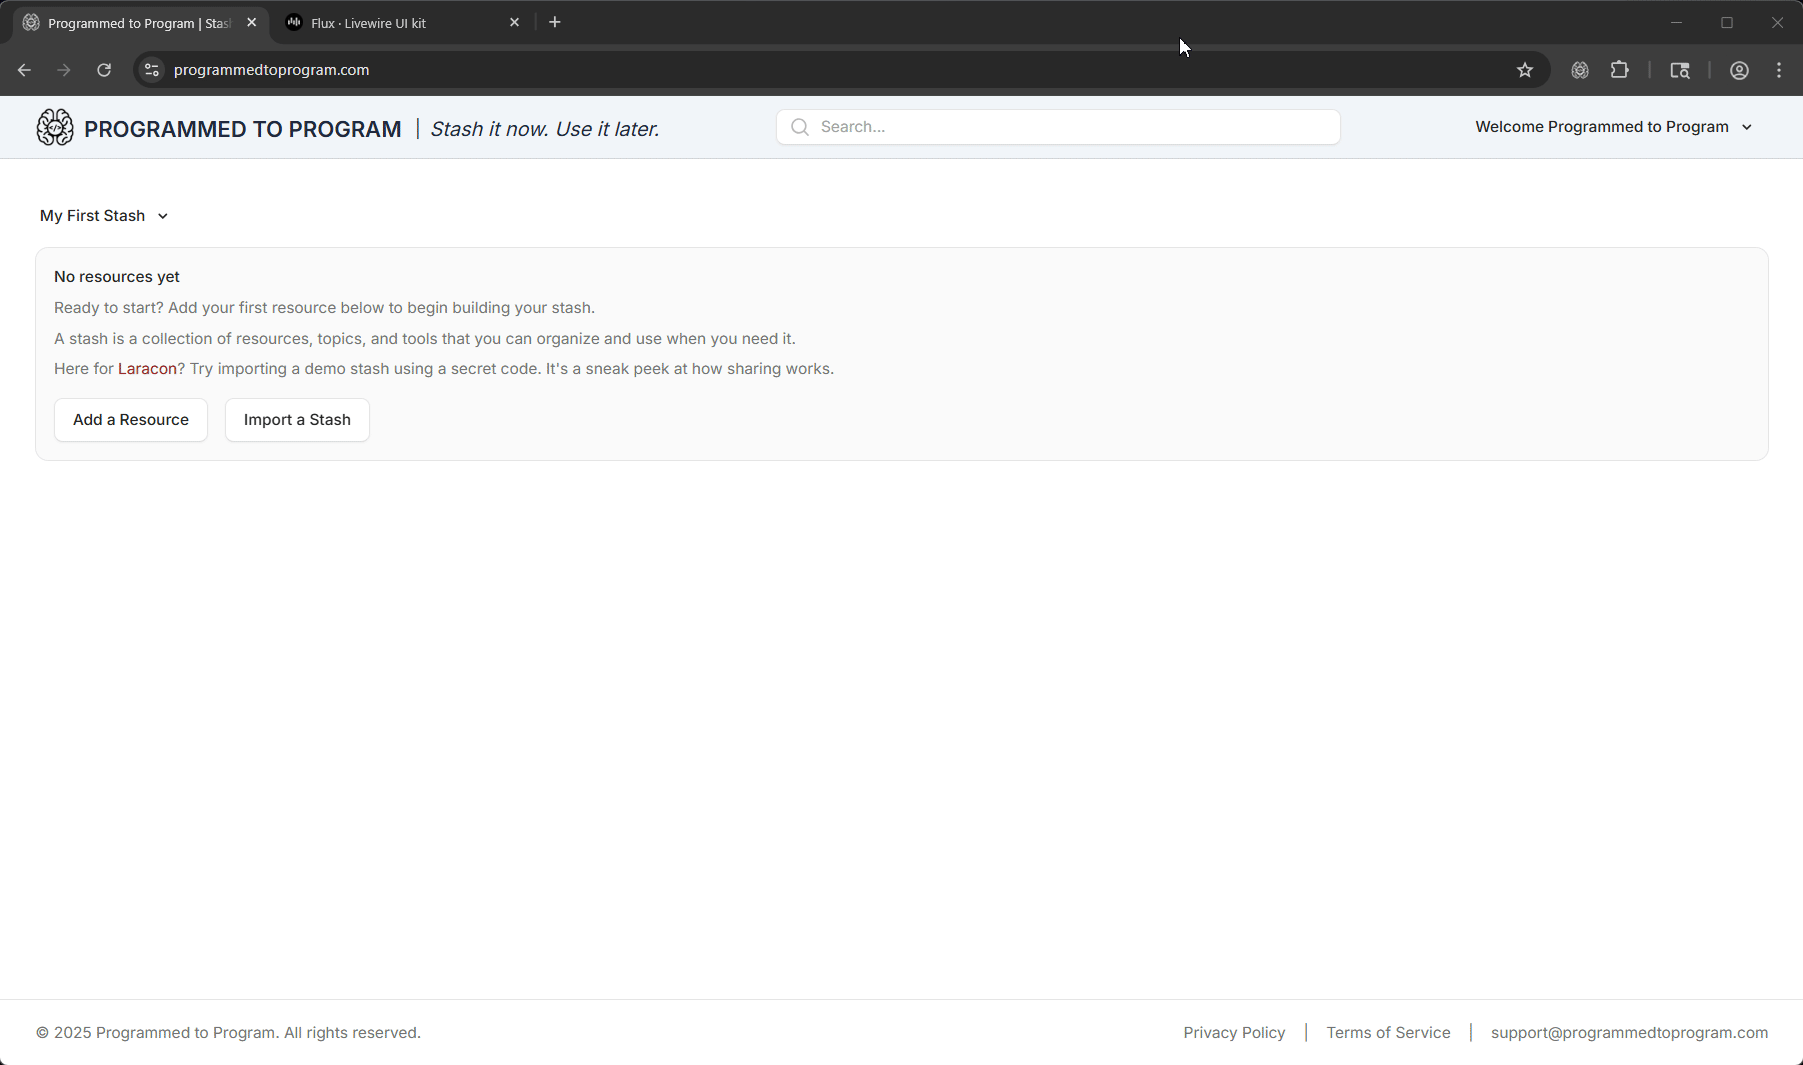Minimize the browser window
The image size is (1803, 1065).
(1677, 22)
